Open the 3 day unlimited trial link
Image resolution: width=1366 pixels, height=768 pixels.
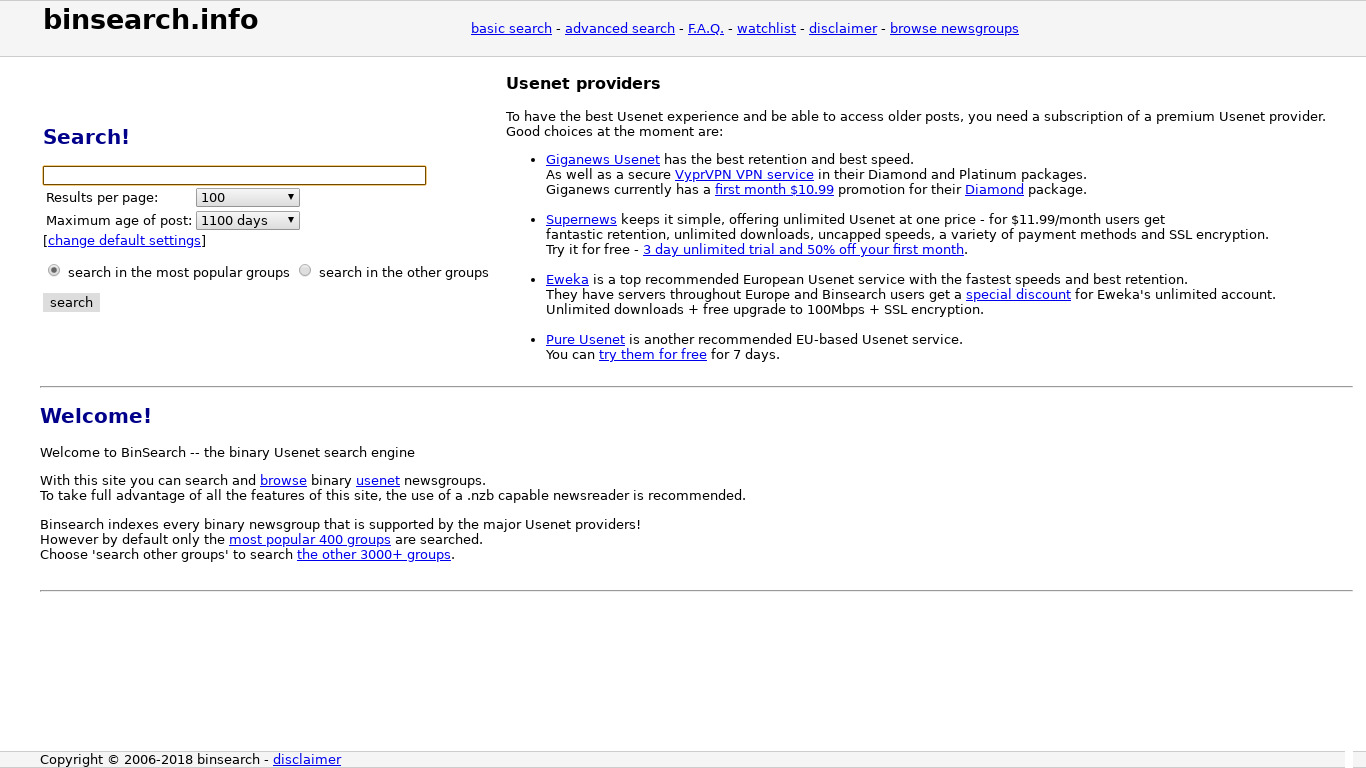[803, 250]
